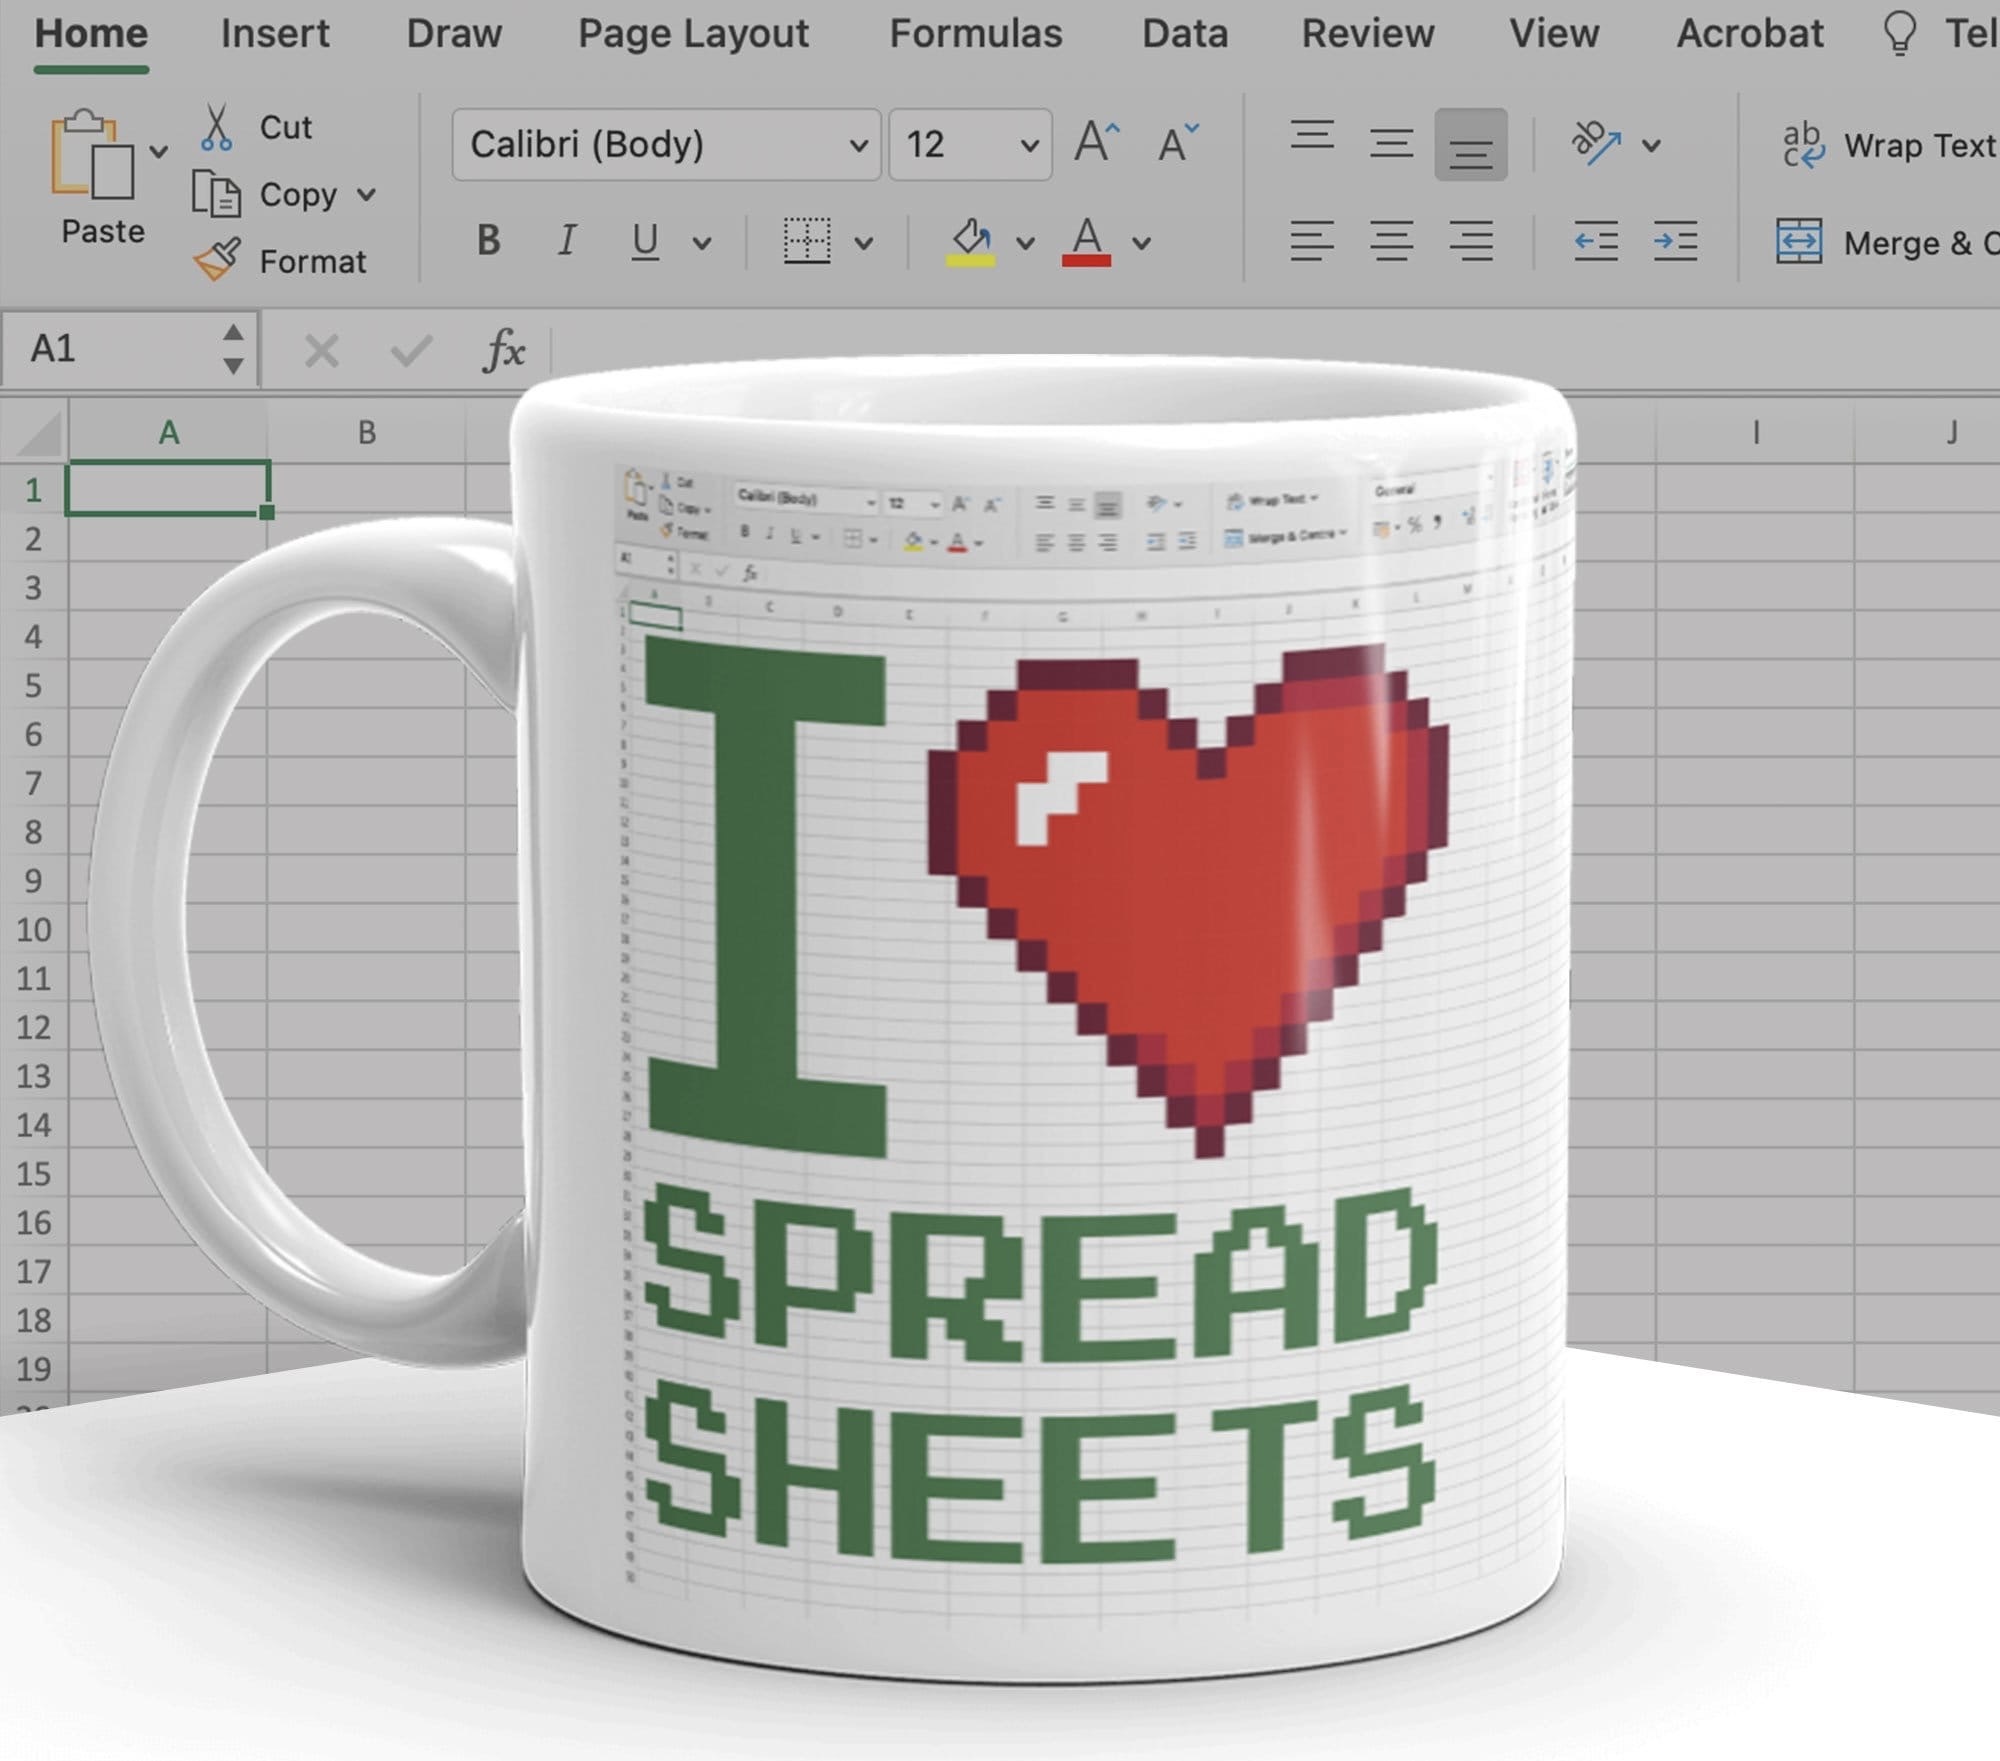Switch to the Formulas tab
2000x1761 pixels.
point(975,34)
